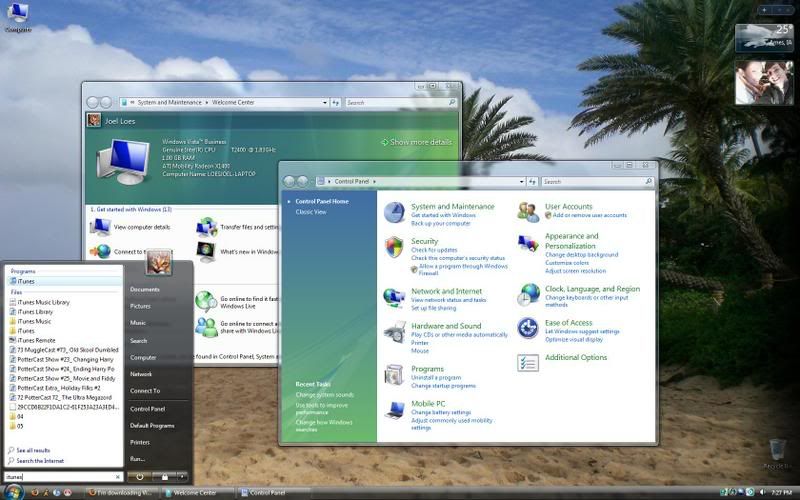Image resolution: width=800 pixels, height=500 pixels.
Task: Click the Windows Start orb
Action: click(14, 492)
